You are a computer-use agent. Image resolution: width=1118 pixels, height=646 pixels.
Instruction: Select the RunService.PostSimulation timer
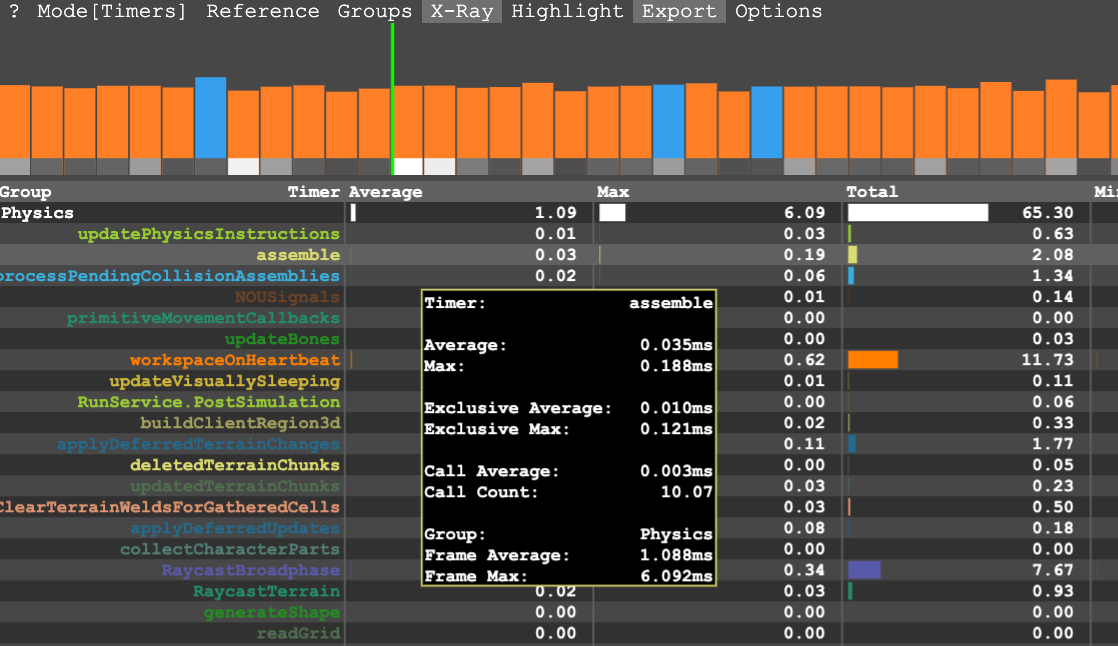tap(208, 402)
